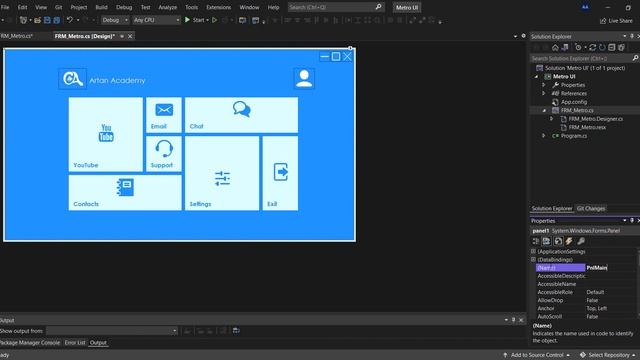The image size is (640, 360).
Task: Open the File menu
Action: coord(5,7)
